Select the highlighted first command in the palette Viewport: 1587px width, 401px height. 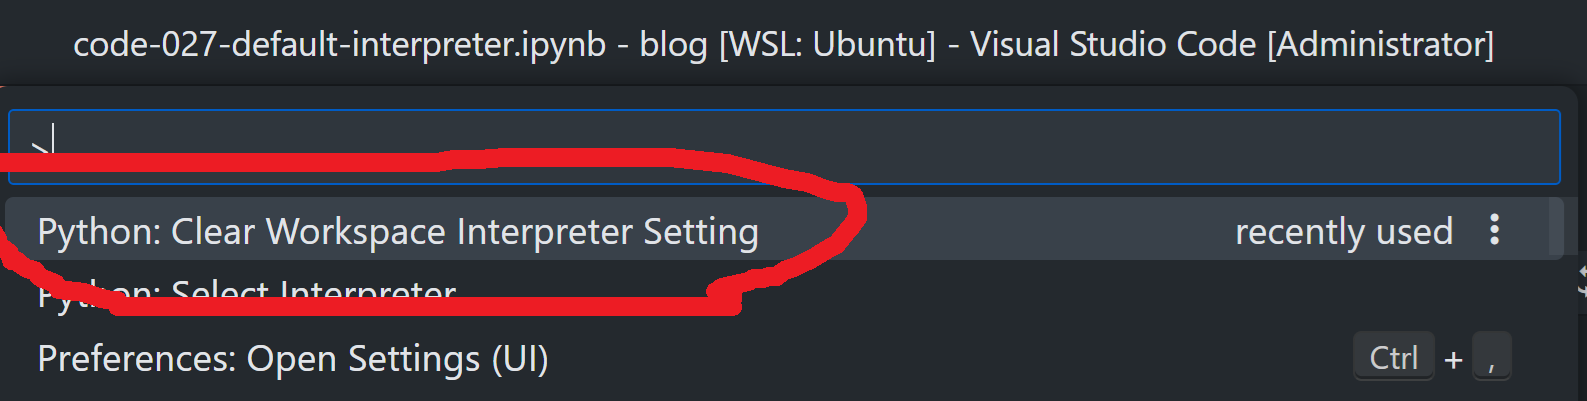coord(784,229)
